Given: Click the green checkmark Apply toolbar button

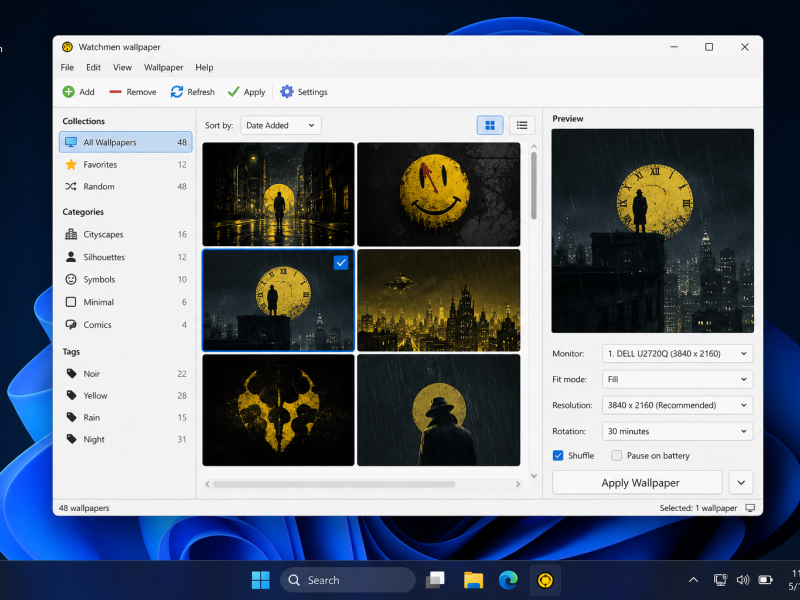Looking at the screenshot, I should (246, 92).
